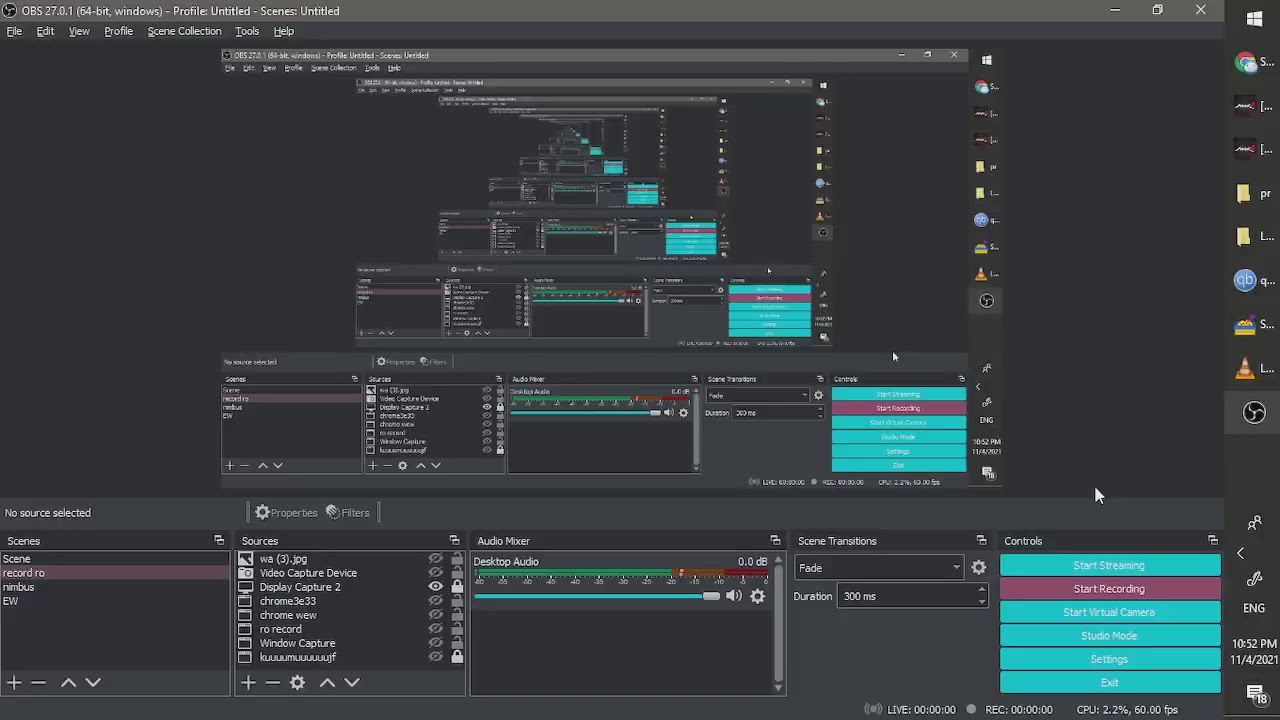The width and height of the screenshot is (1280, 720).
Task: Select the kuuuumuuuuuujf source row
Action: pyautogui.click(x=350, y=657)
